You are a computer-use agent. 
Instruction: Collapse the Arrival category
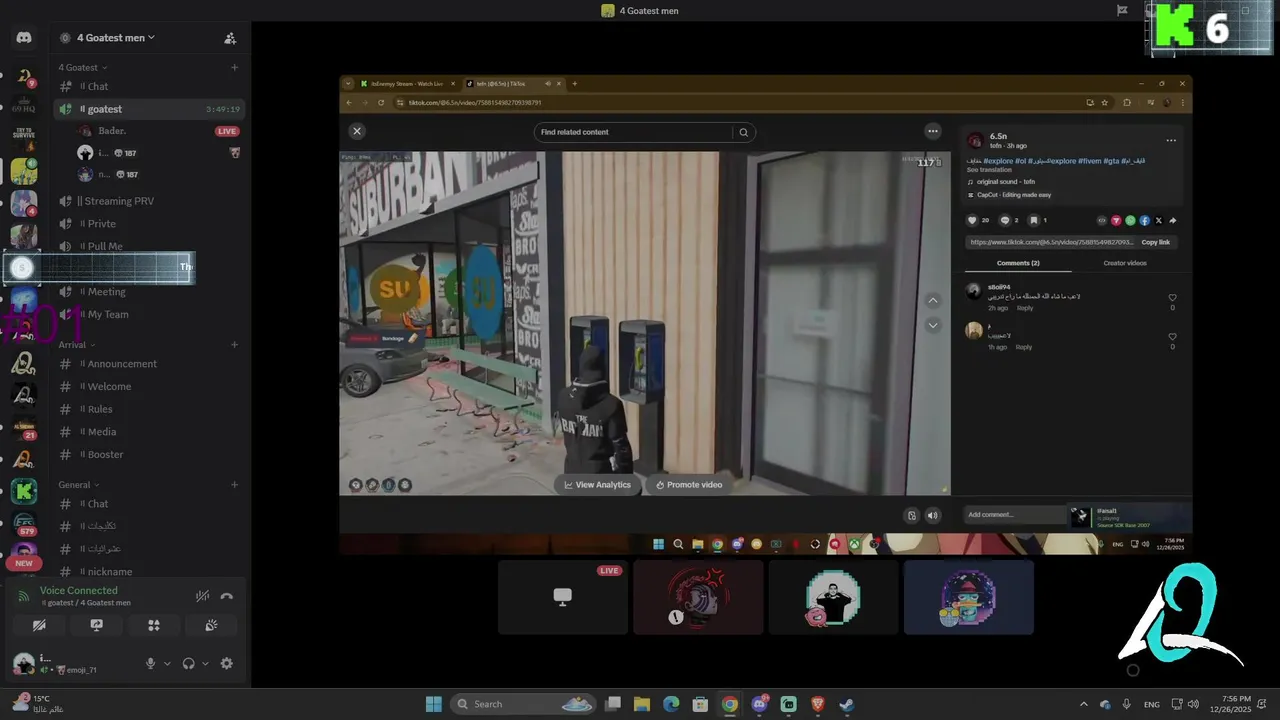76,345
